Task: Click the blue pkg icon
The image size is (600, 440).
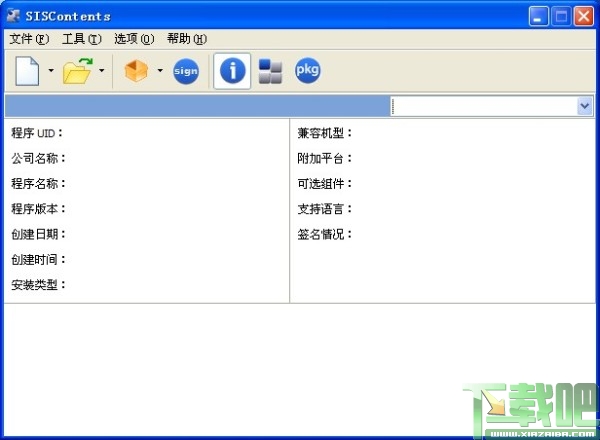Action: 308,70
